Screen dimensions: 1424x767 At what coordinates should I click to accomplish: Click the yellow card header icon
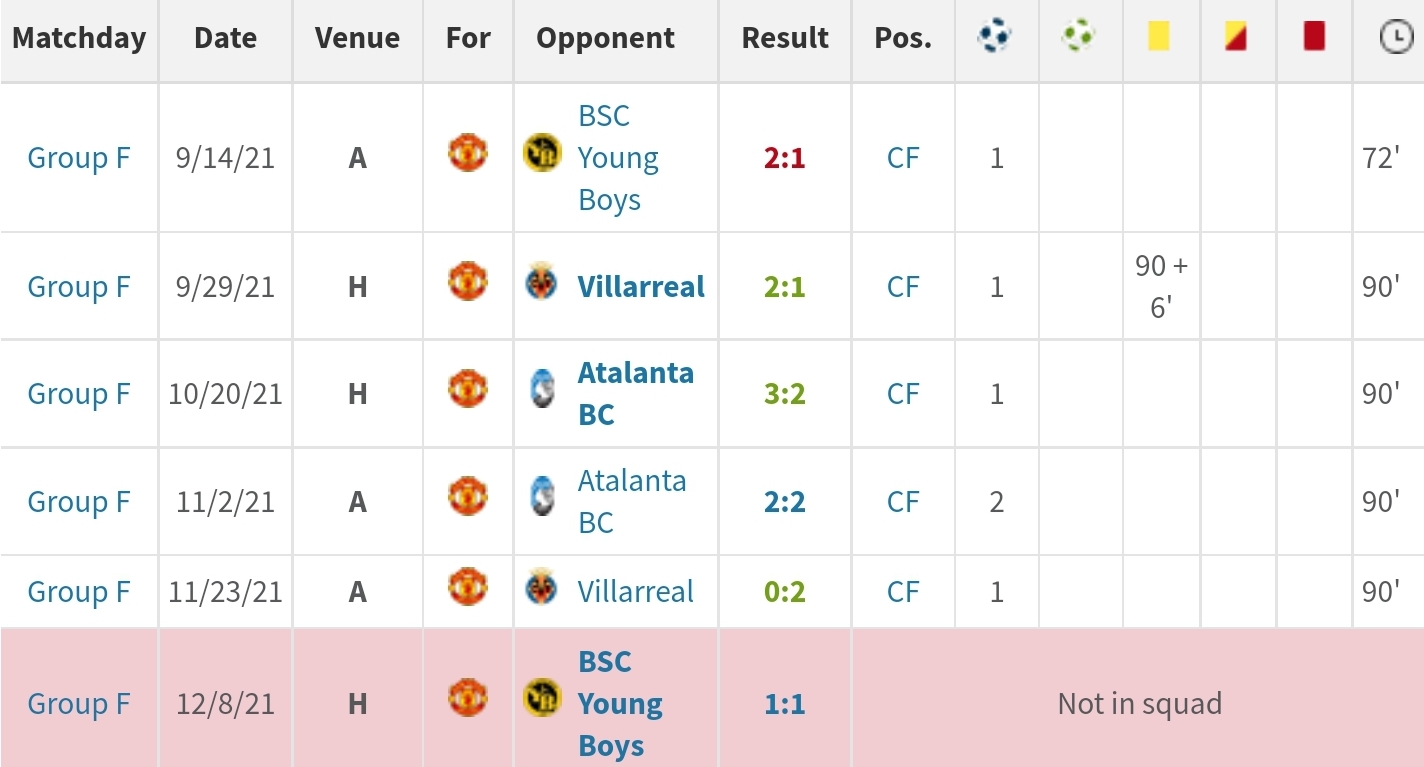(1159, 38)
